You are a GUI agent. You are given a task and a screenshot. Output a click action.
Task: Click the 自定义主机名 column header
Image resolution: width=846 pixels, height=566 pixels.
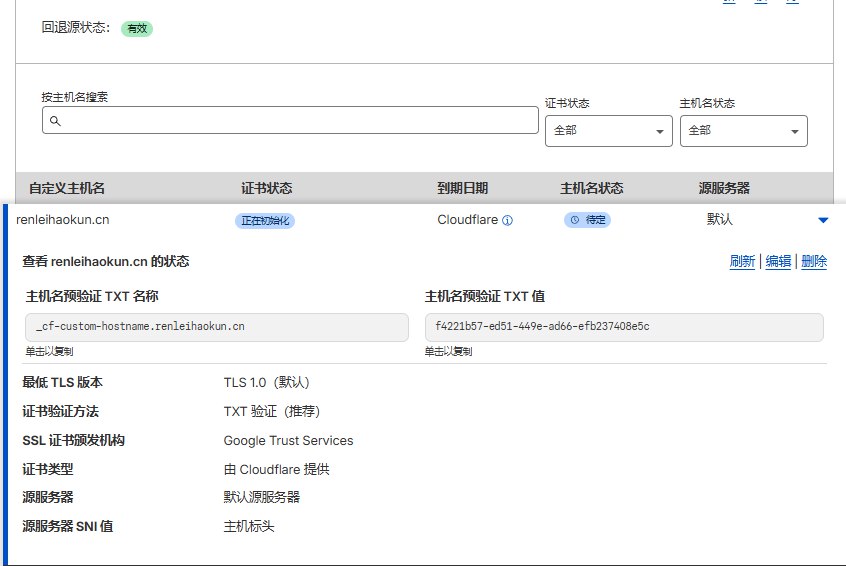pyautogui.click(x=67, y=188)
